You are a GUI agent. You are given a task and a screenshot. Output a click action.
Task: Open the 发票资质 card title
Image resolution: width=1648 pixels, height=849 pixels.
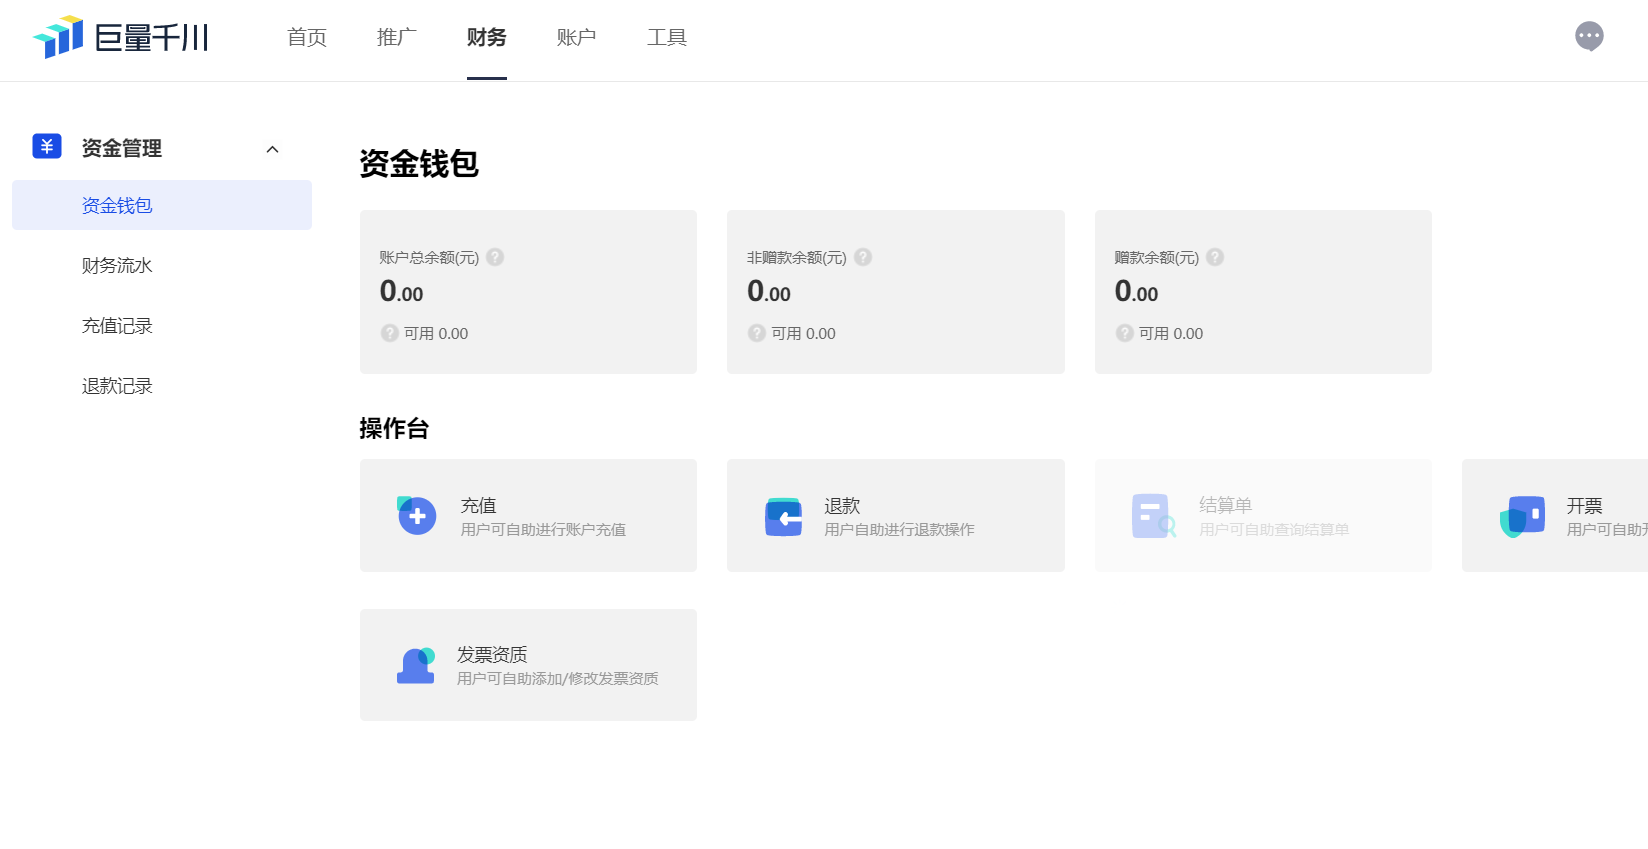point(492,654)
